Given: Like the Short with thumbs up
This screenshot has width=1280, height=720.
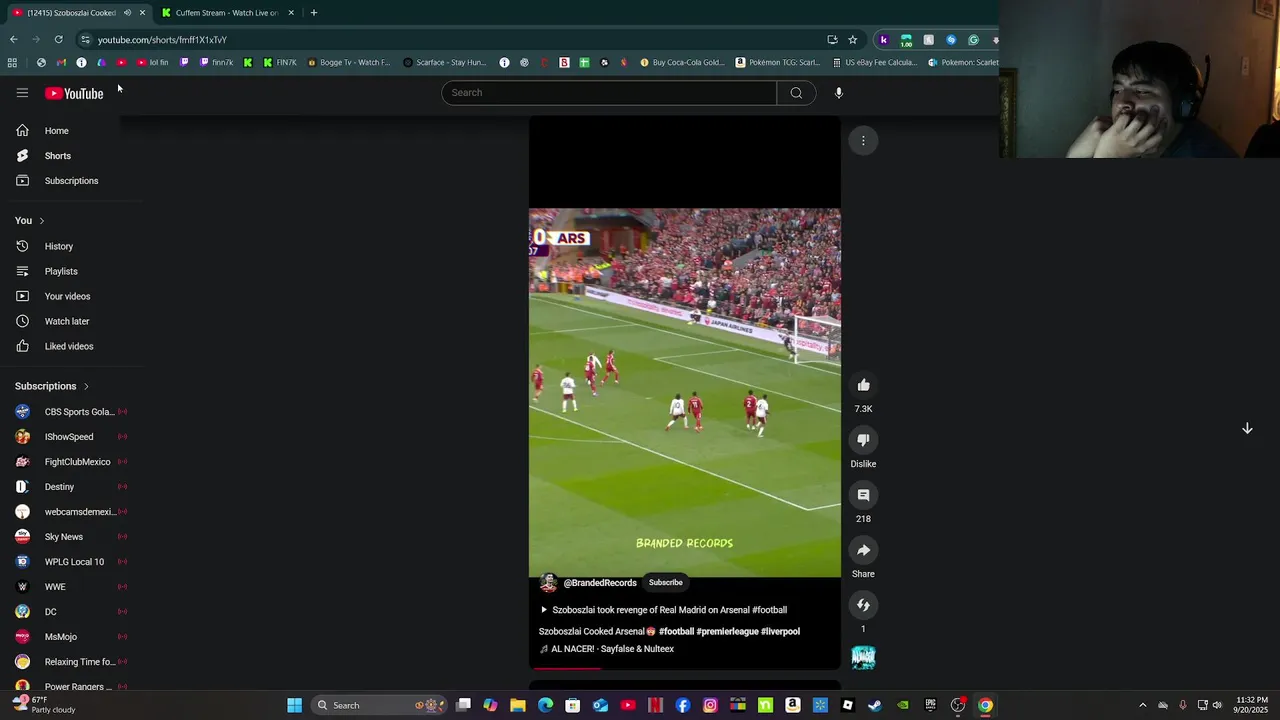Looking at the screenshot, I should 863,385.
